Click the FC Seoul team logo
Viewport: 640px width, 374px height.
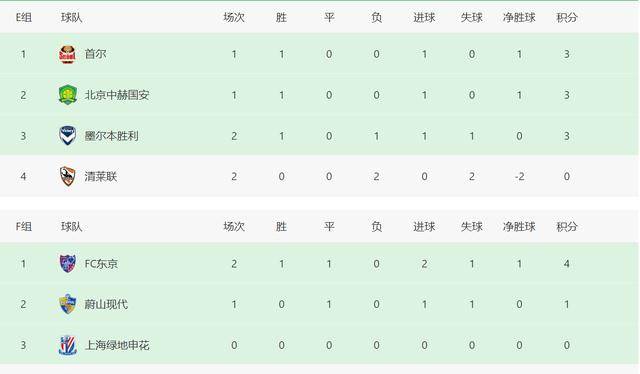tap(67, 54)
